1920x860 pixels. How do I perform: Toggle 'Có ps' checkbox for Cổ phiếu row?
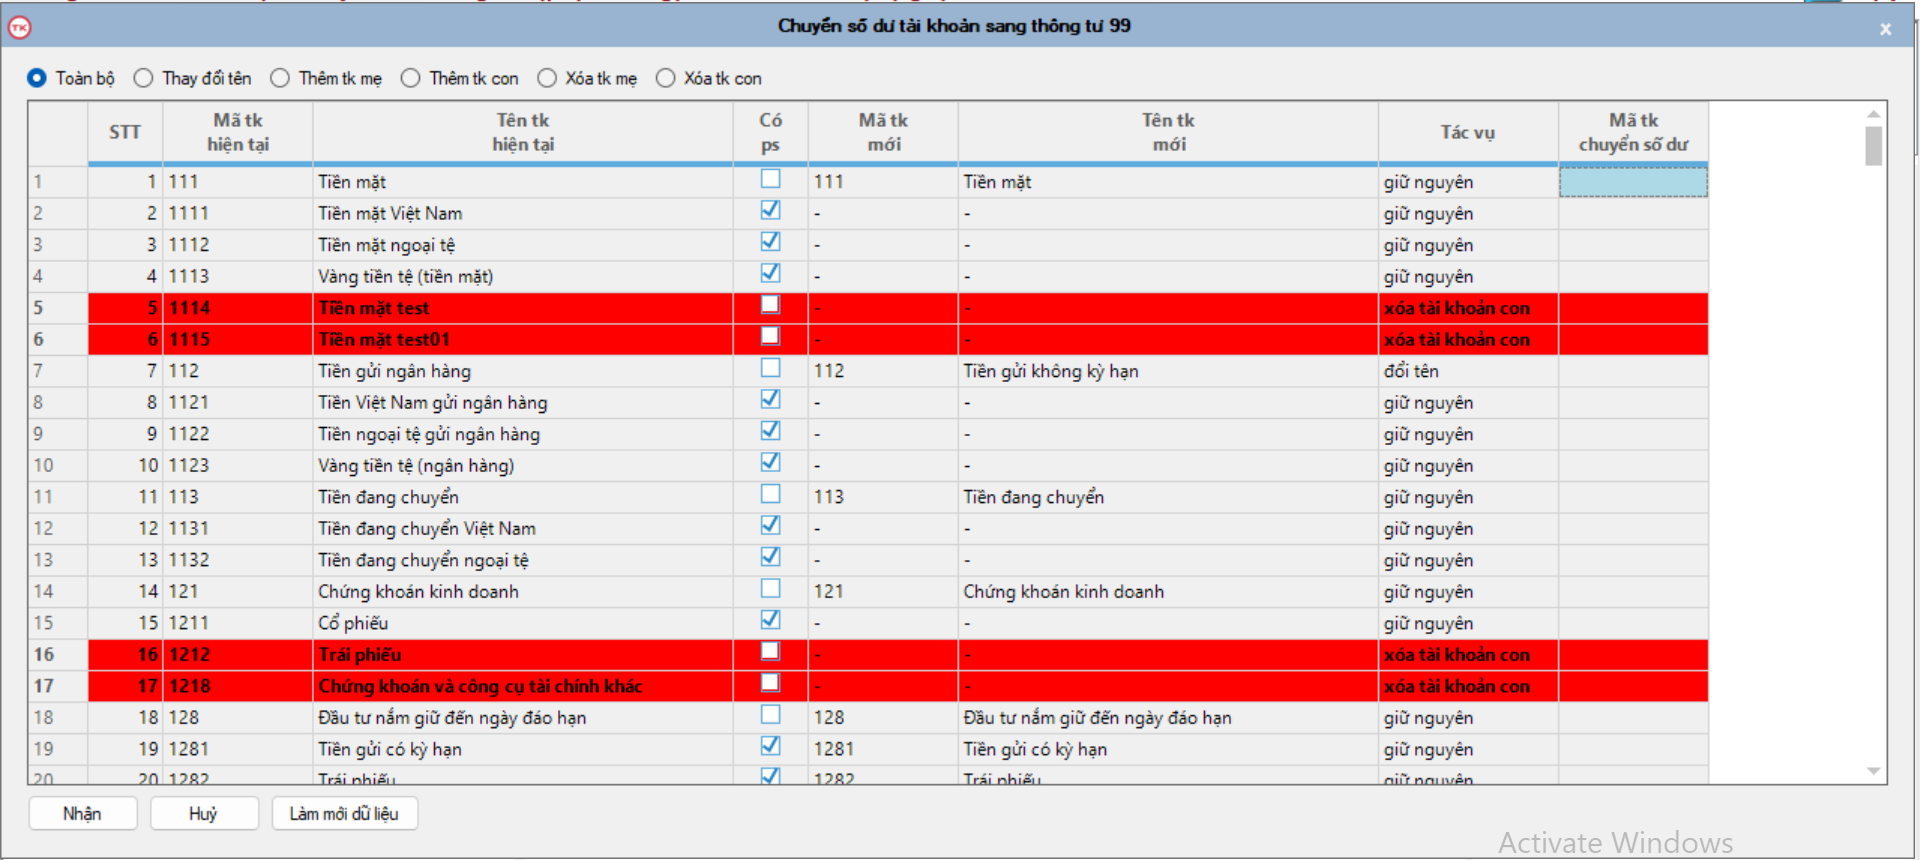coord(770,620)
